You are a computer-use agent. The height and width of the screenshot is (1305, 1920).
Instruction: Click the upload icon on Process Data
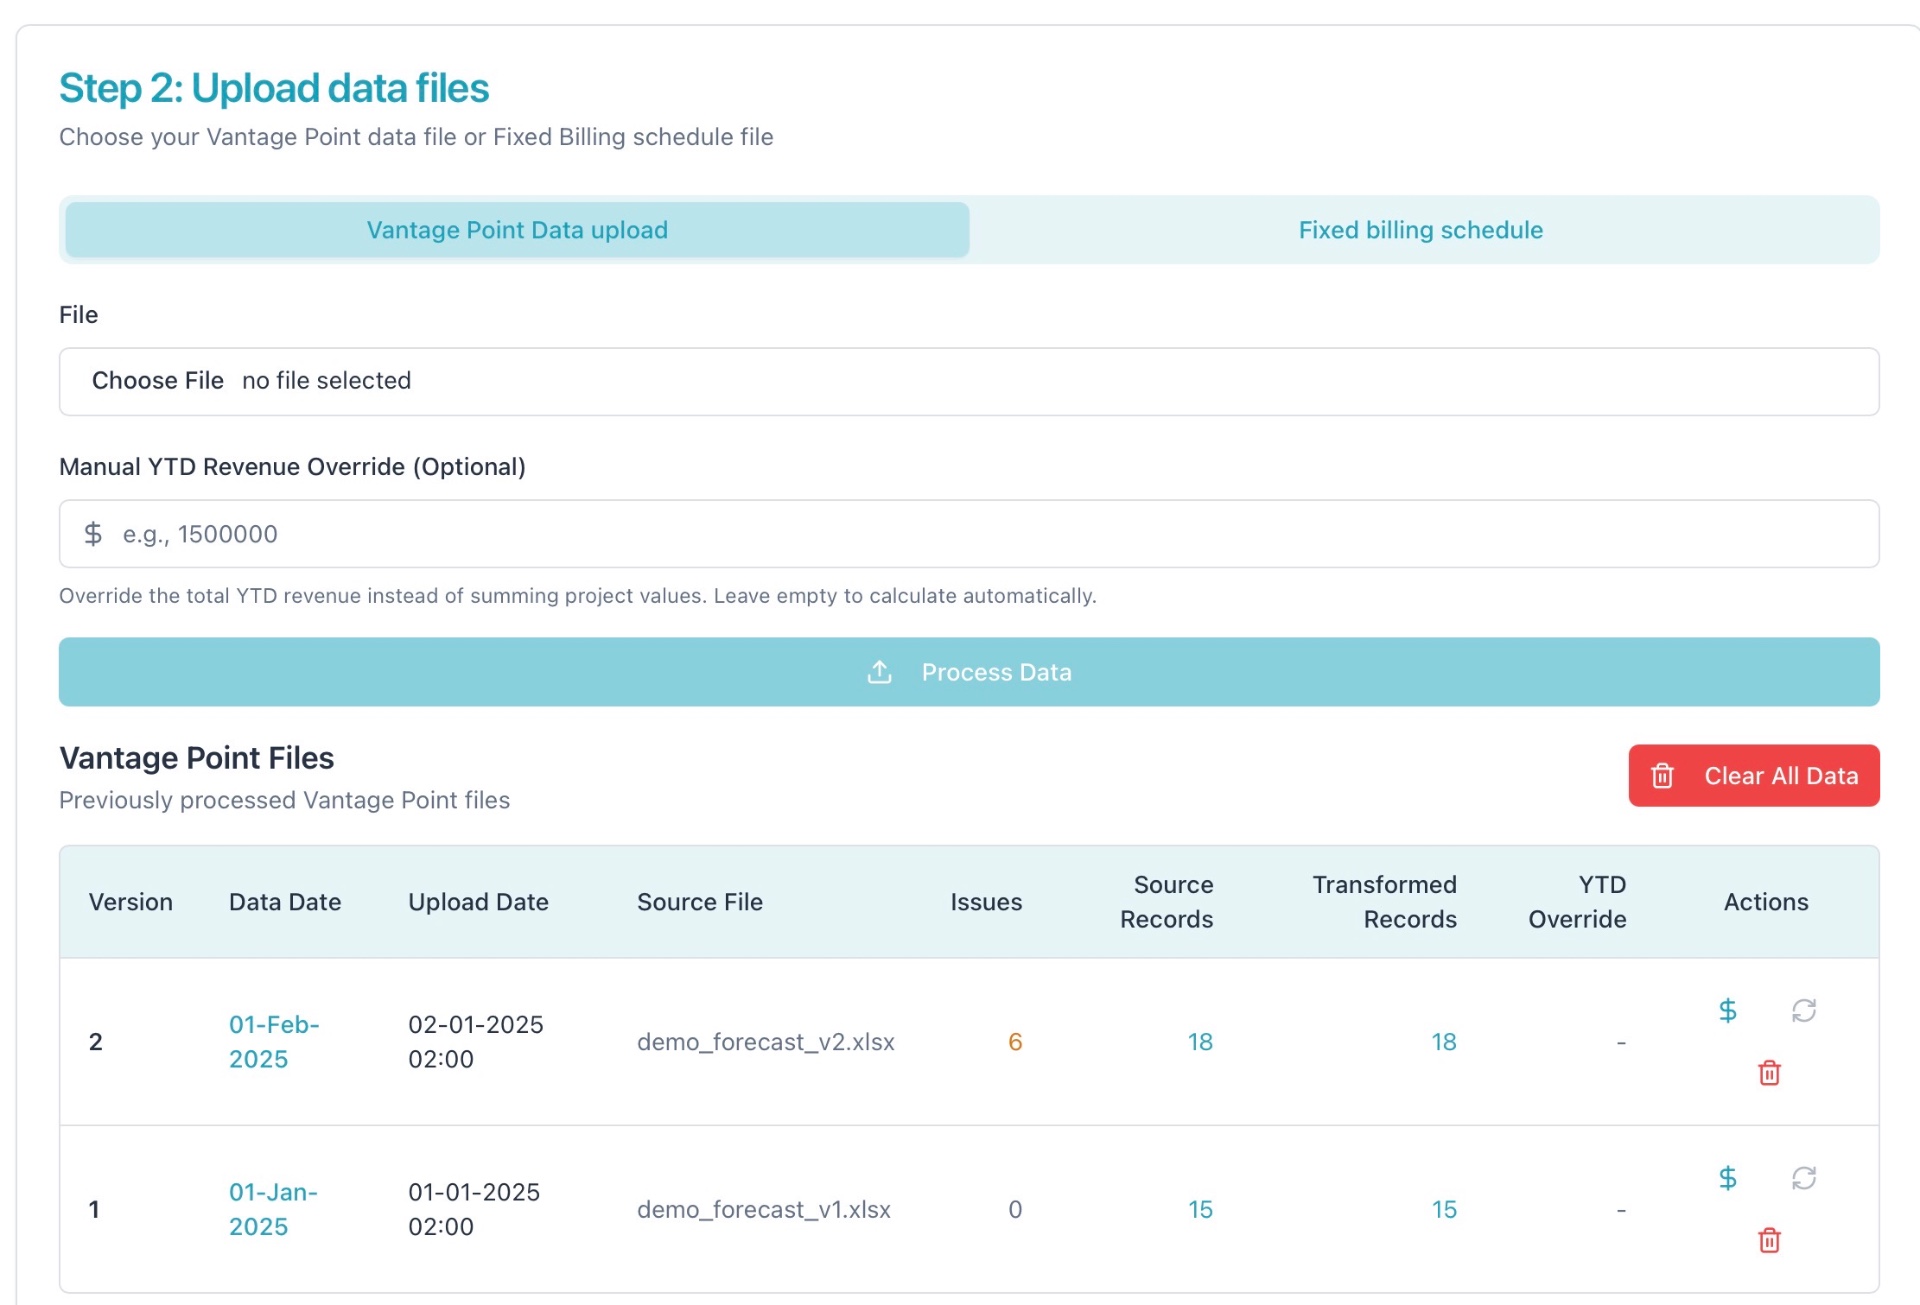pos(879,672)
